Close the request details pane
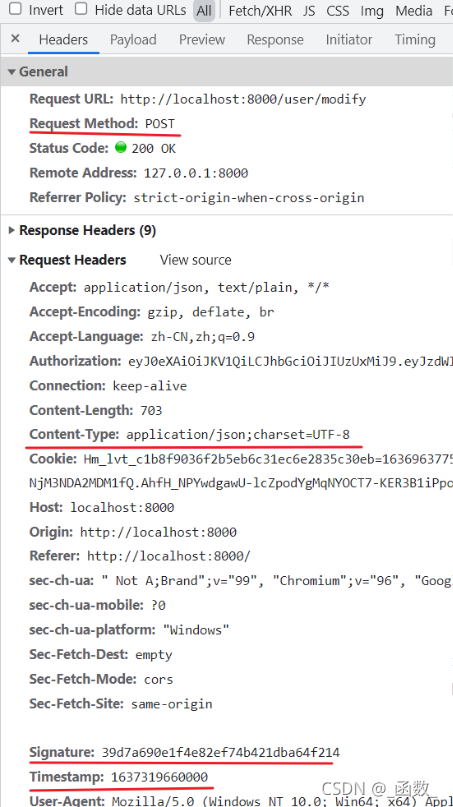This screenshot has height=807, width=453. pyautogui.click(x=15, y=39)
